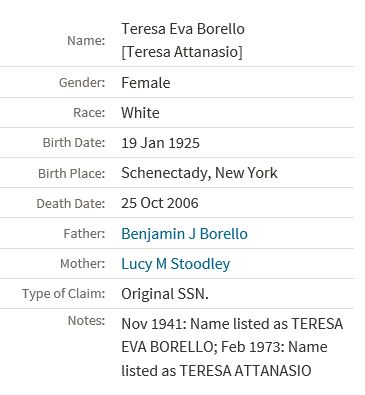This screenshot has width=365, height=395.
Task: Click the birth place Schenectady, New York
Action: click(x=199, y=173)
